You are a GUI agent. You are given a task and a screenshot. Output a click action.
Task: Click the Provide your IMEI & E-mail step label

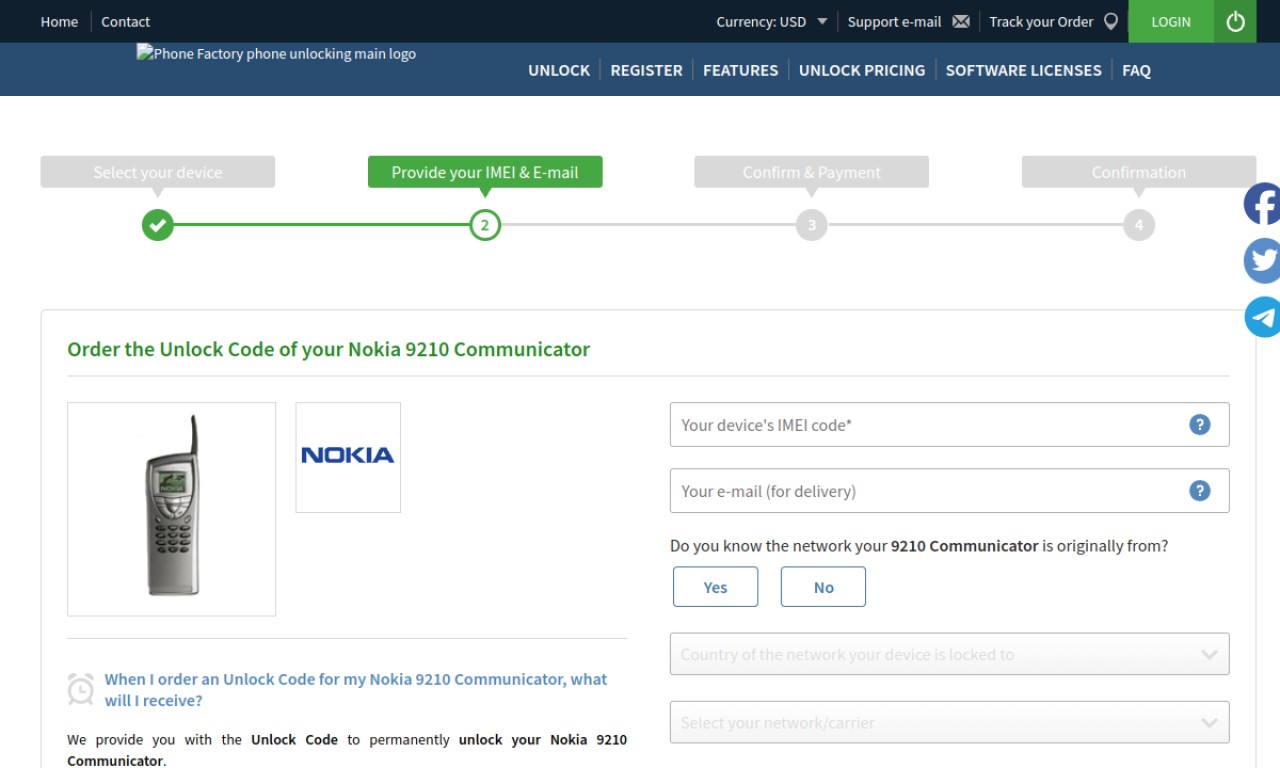(485, 172)
